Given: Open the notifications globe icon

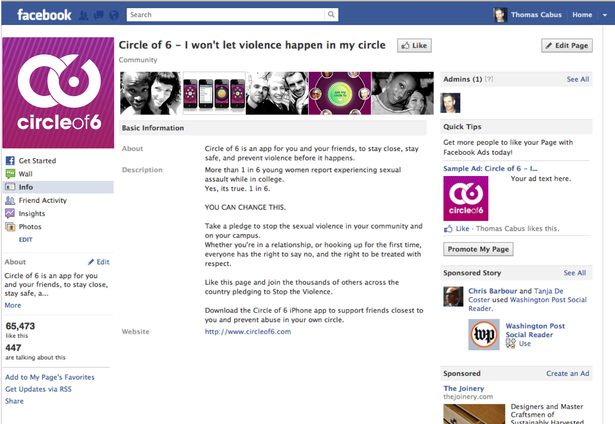Looking at the screenshot, I should 114,15.
